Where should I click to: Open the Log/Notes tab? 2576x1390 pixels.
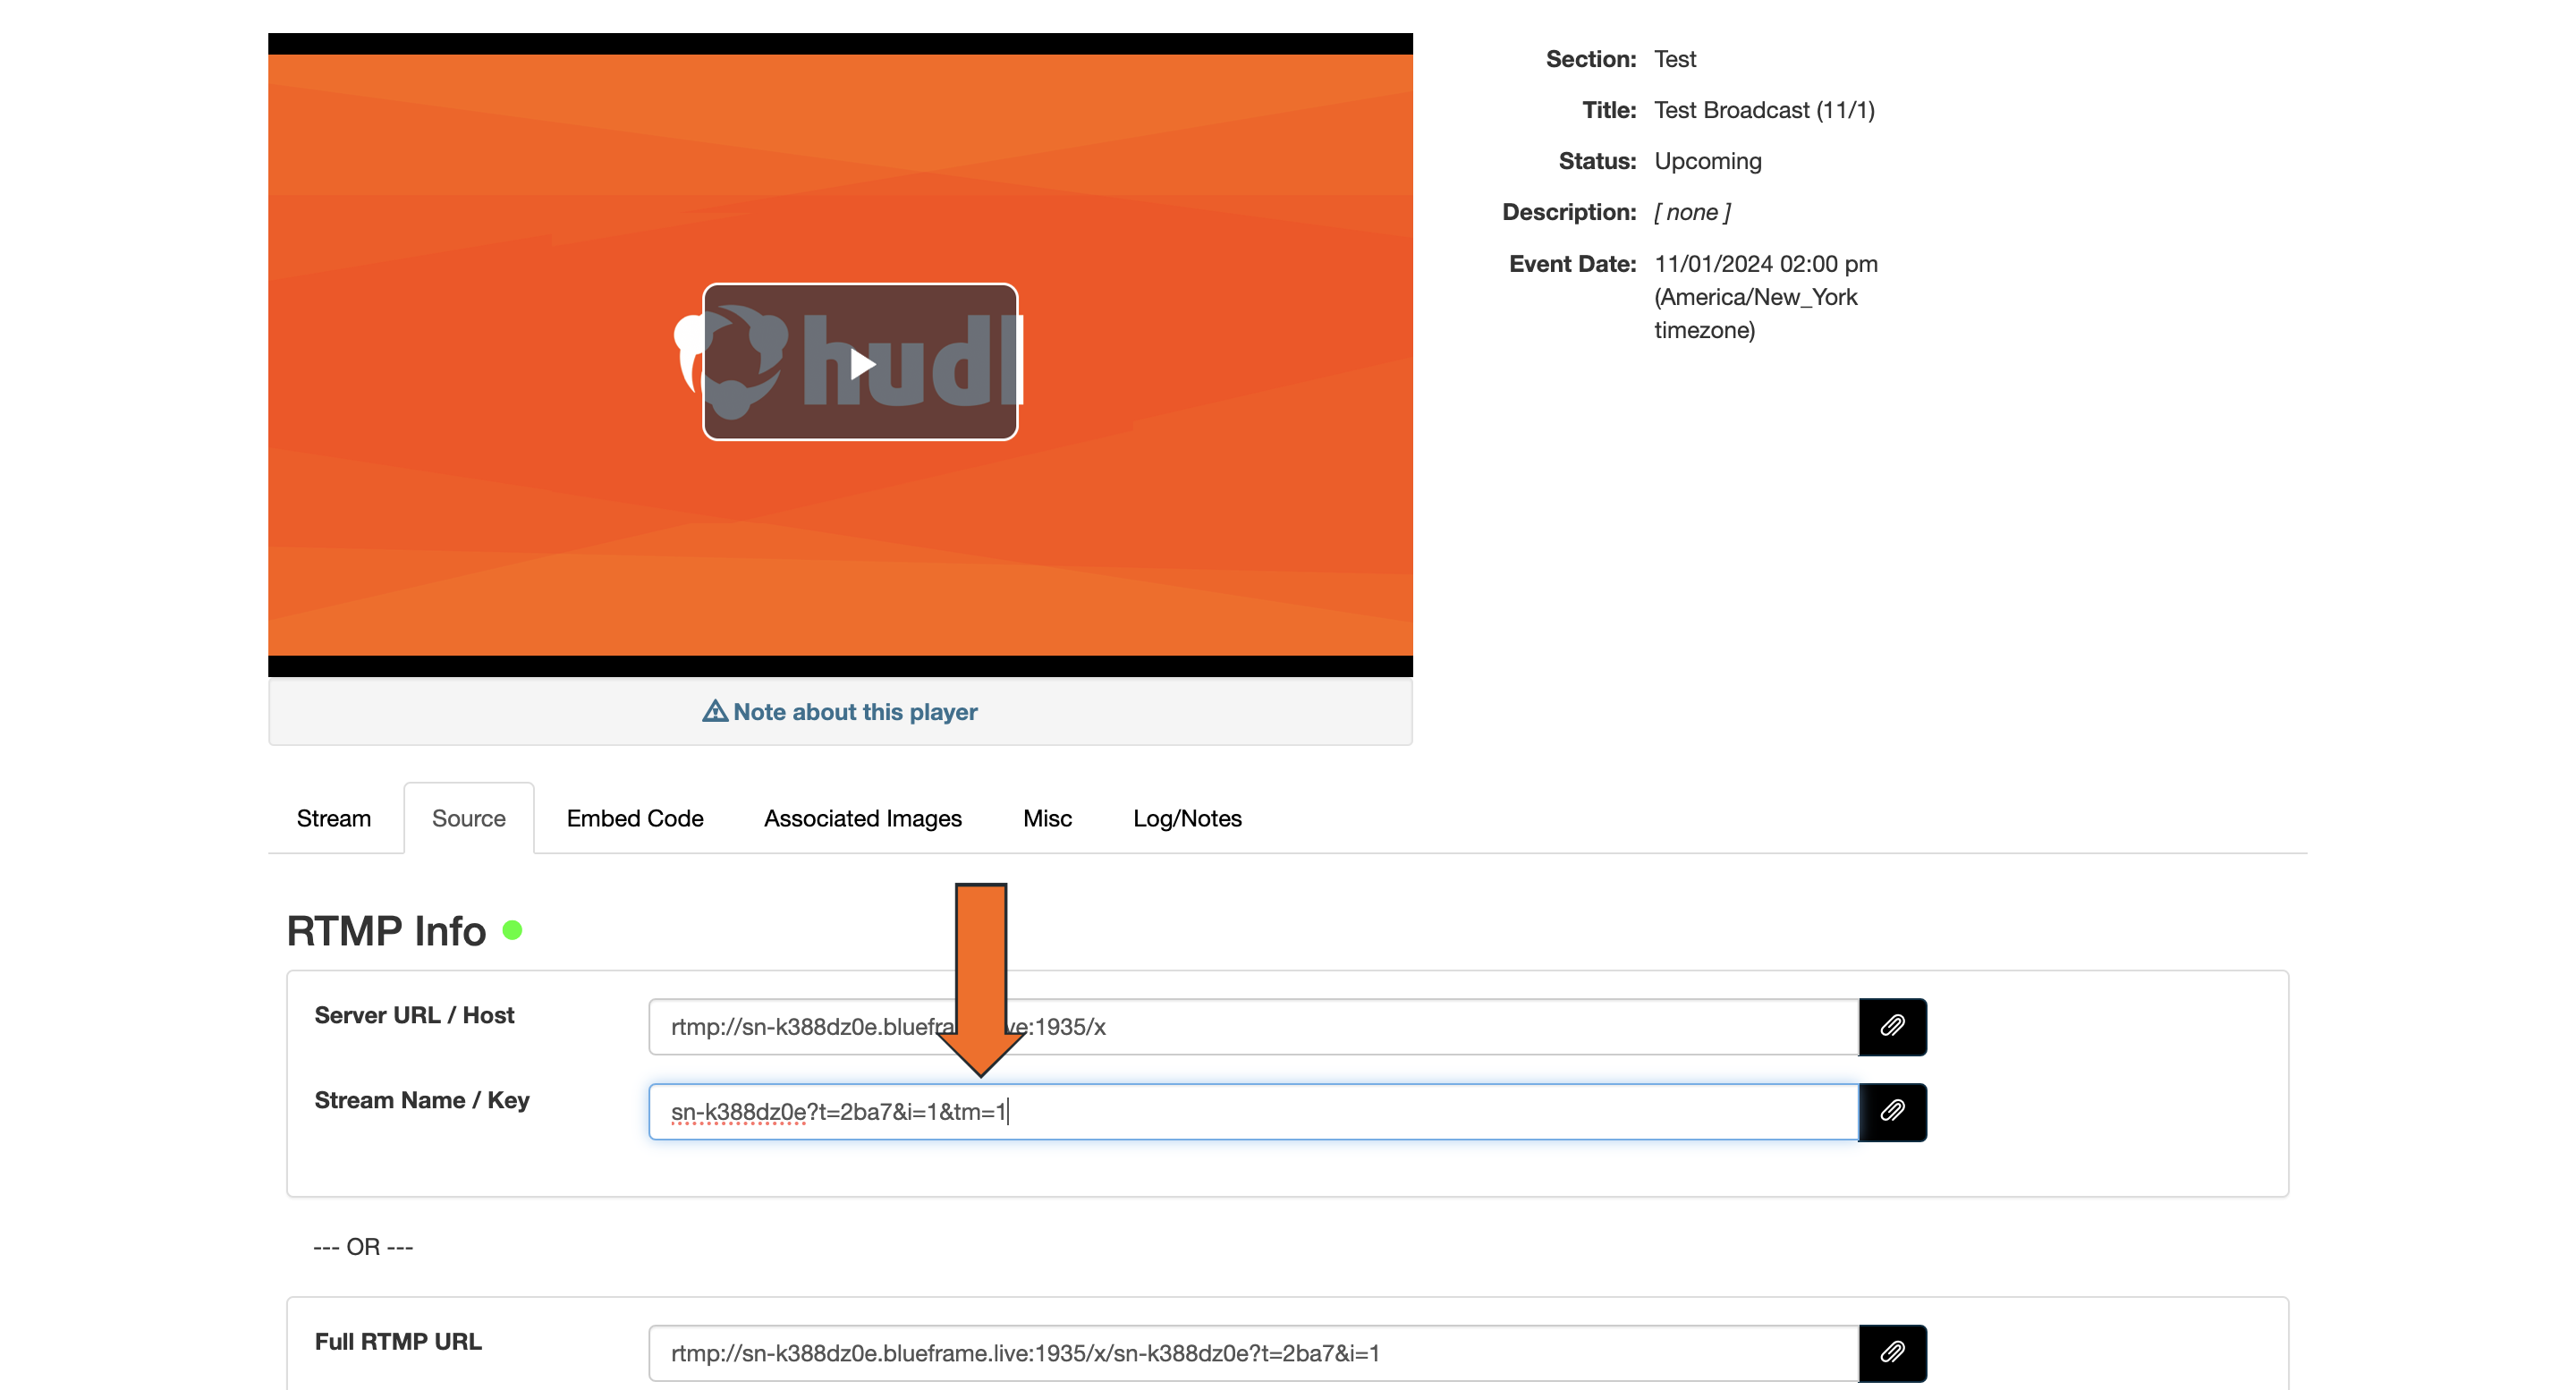pos(1186,818)
